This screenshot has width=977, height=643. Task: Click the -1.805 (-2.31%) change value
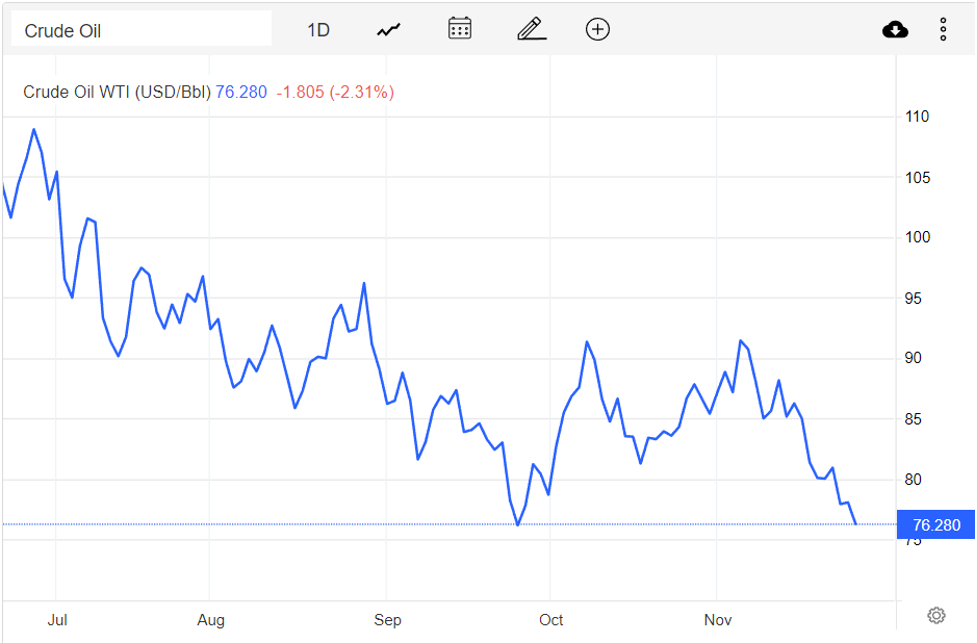[333, 92]
